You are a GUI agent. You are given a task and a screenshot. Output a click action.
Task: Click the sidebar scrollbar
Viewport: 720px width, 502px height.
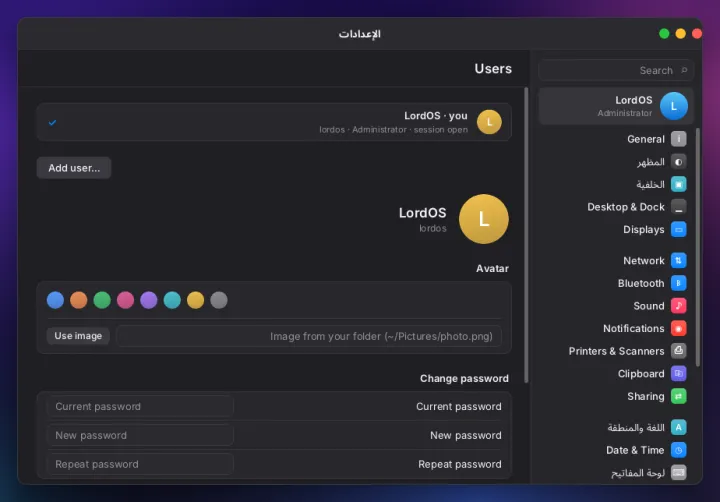pyautogui.click(x=698, y=247)
